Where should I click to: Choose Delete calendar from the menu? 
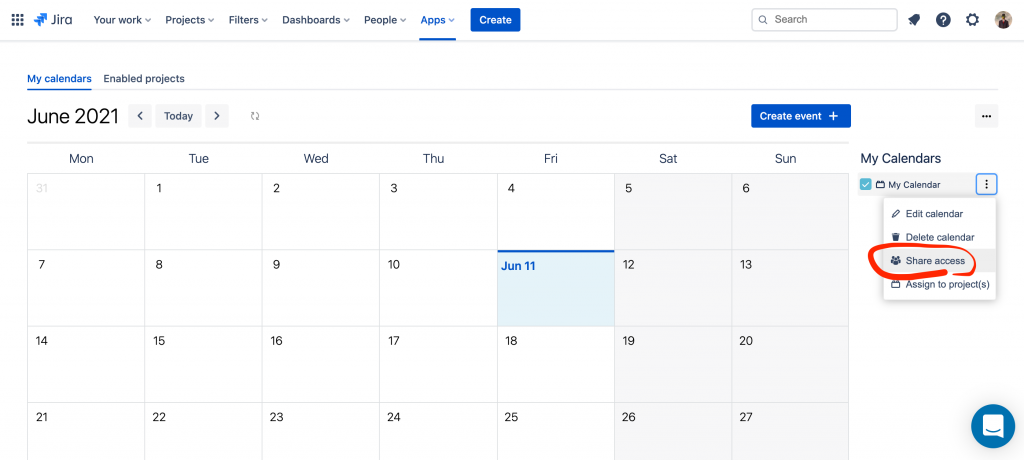(x=940, y=237)
